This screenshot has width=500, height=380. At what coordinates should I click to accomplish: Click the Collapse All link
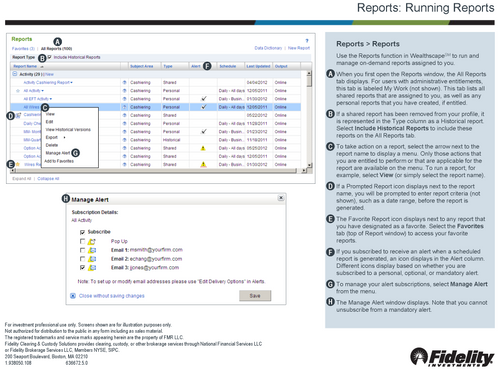[x=48, y=179]
